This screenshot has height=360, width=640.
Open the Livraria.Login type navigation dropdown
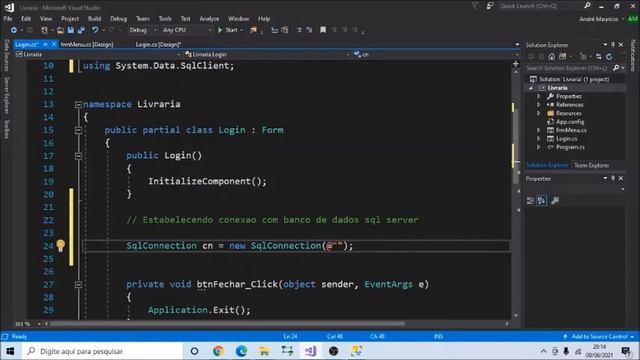tap(267, 54)
